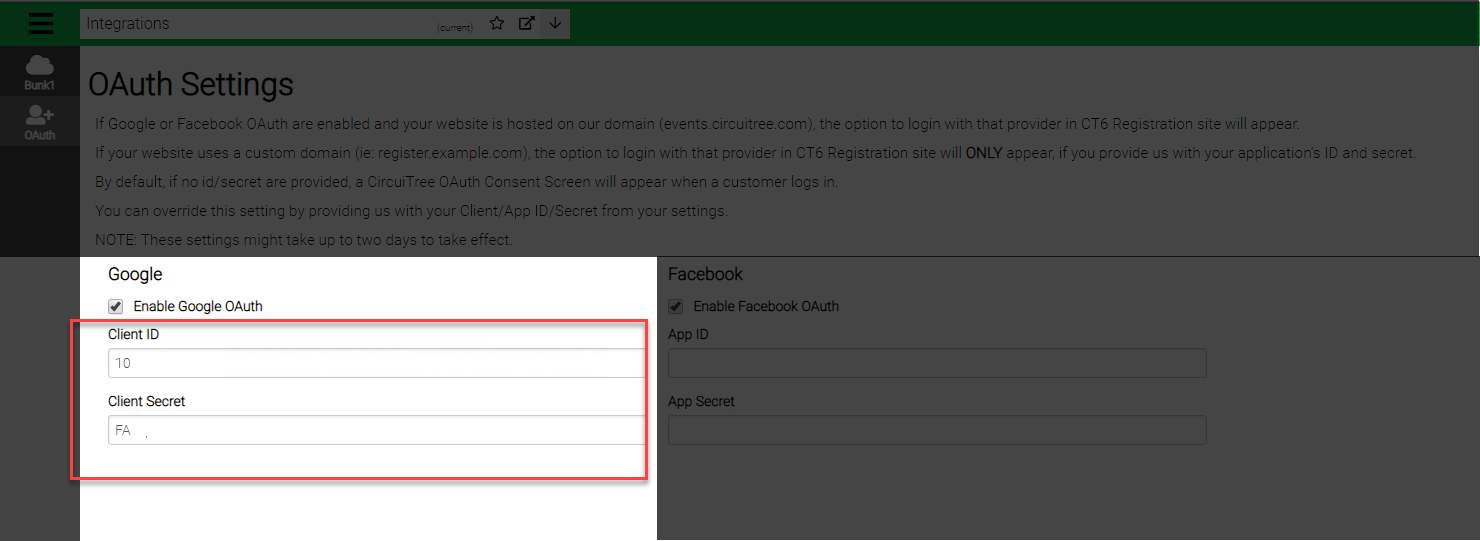The height and width of the screenshot is (541, 1480).
Task: Open Bunk1 cloud integration in sidebar
Action: click(40, 72)
